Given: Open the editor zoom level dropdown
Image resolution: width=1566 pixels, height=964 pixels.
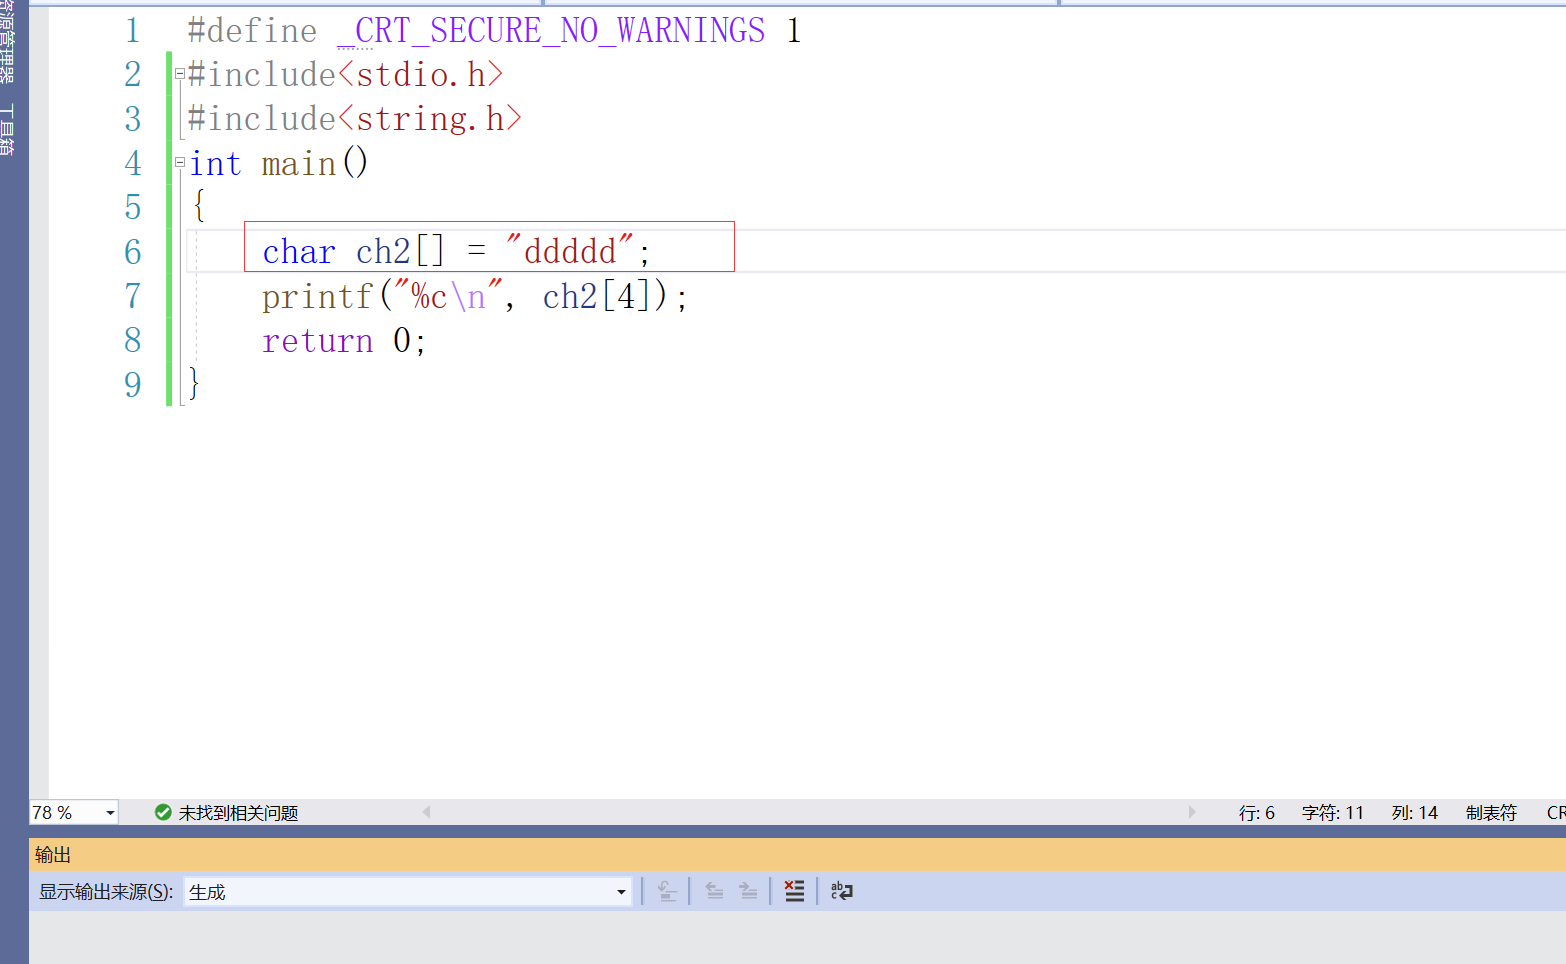Looking at the screenshot, I should [109, 812].
